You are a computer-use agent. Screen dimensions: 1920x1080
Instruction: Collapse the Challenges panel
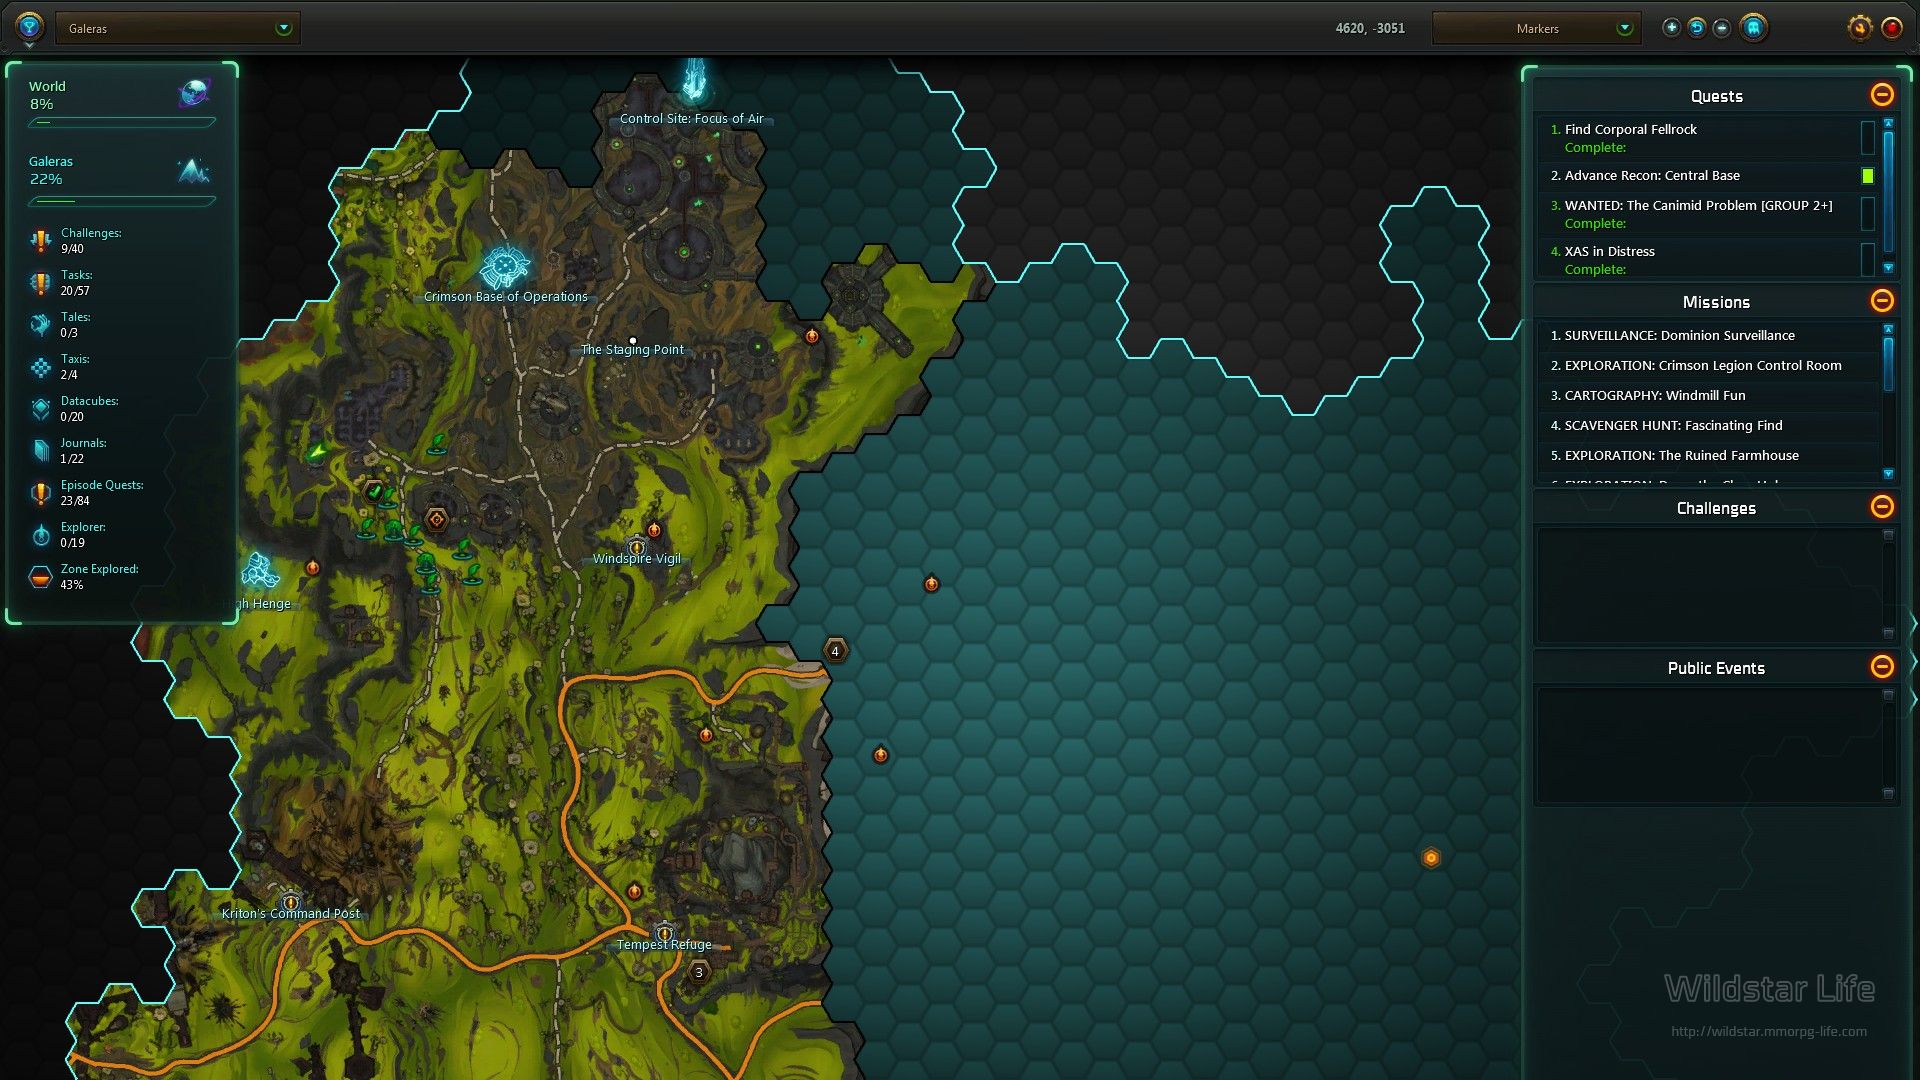coord(1882,507)
